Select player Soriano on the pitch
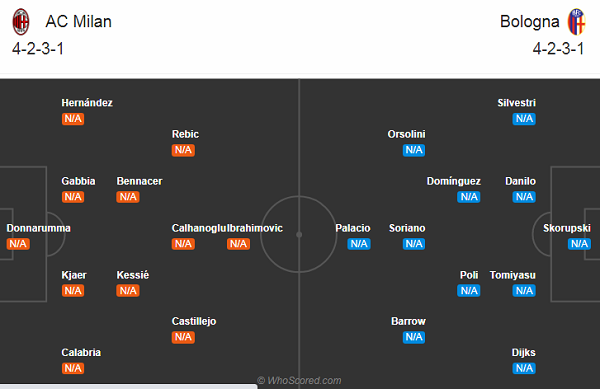Image resolution: width=600 pixels, height=389 pixels. point(407,228)
